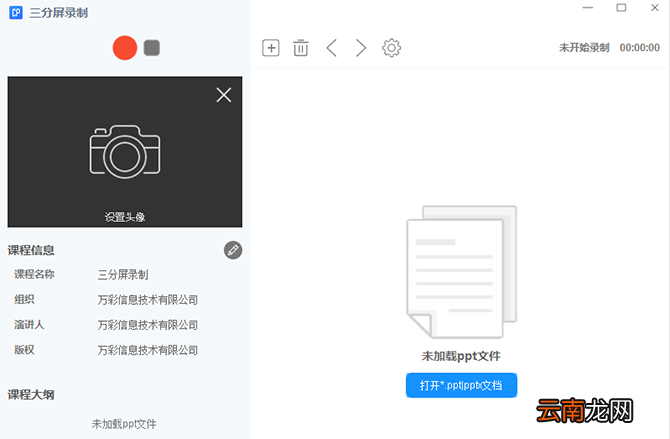Click the 未加载ppt文件 outline placeholder text
This screenshot has height=439, width=670.
click(124, 424)
